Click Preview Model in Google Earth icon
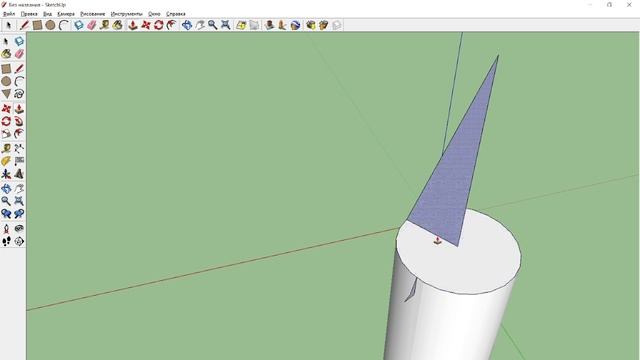The height and width of the screenshot is (360, 640). click(x=295, y=25)
